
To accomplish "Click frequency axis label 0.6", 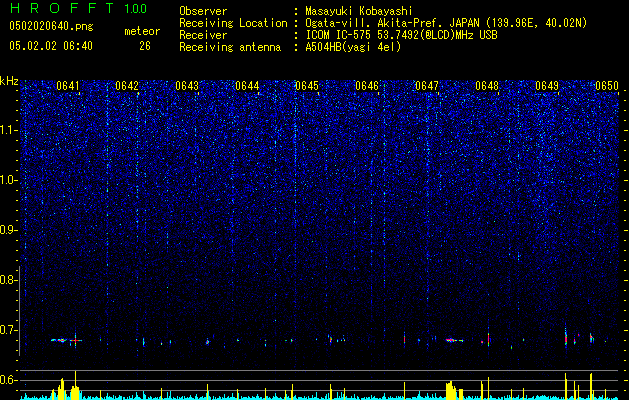I will 7,380.
